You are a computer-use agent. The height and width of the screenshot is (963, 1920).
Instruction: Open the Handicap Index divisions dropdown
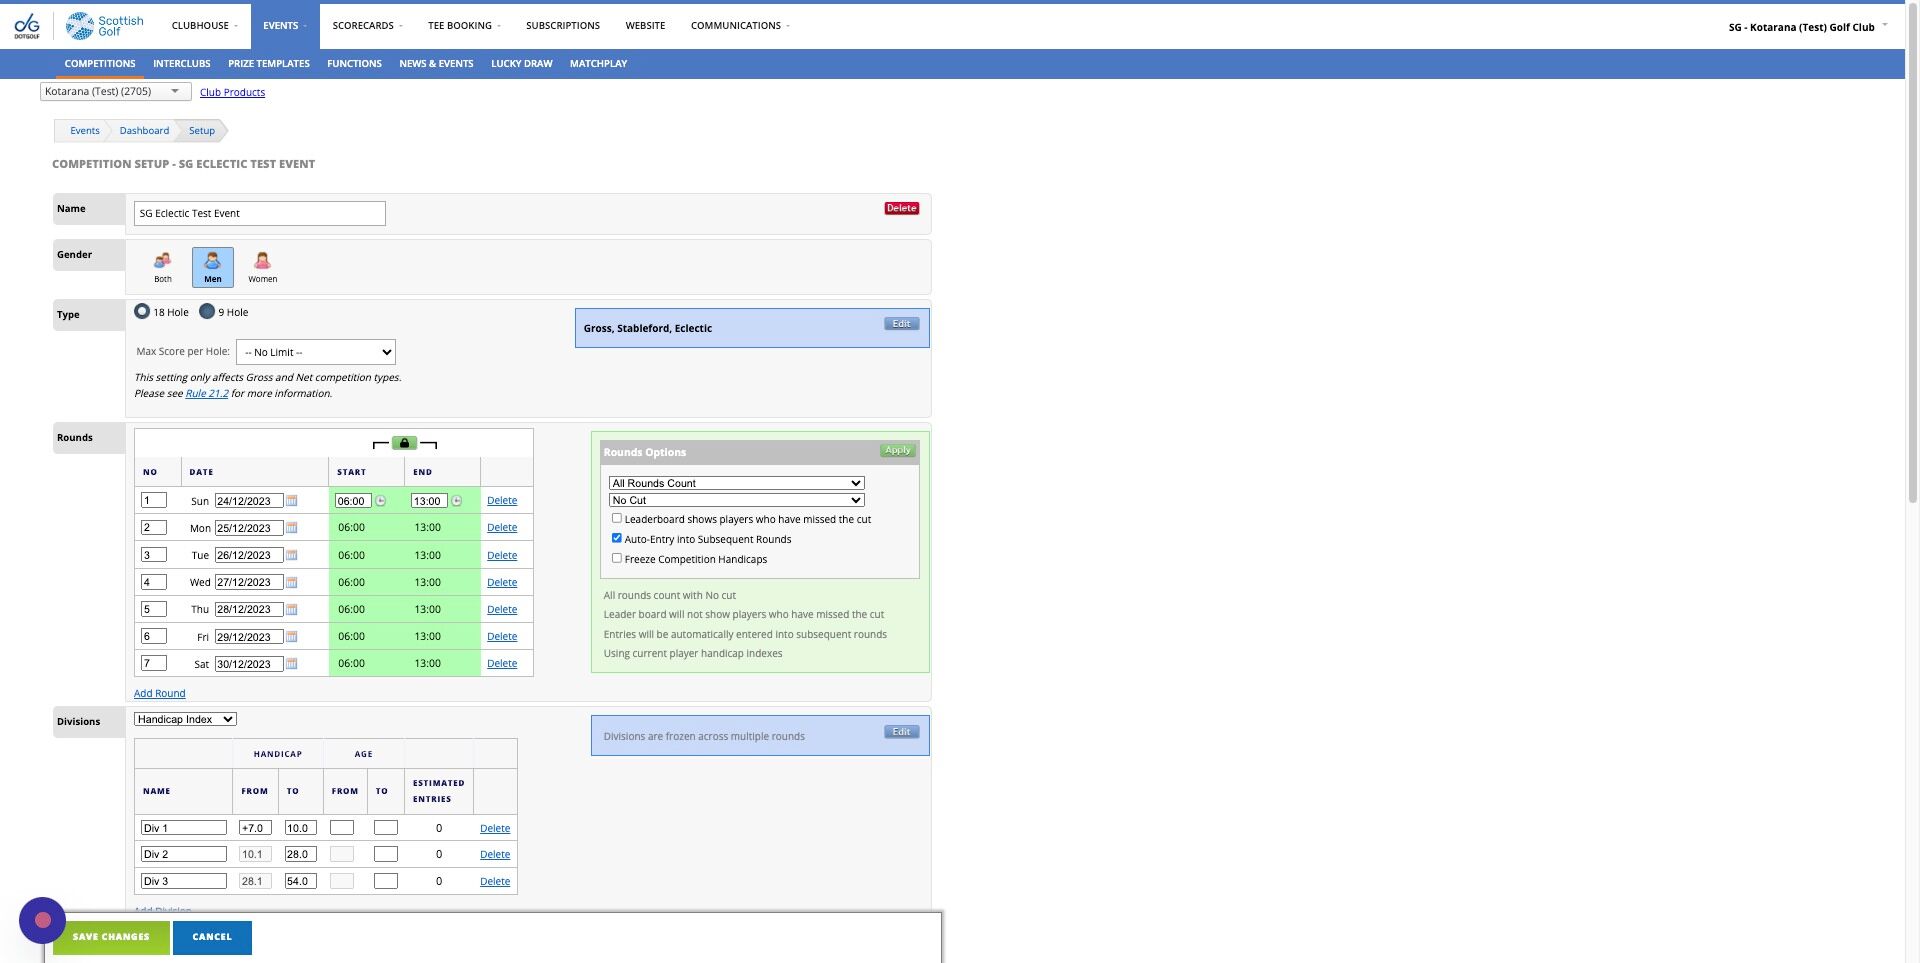point(185,719)
